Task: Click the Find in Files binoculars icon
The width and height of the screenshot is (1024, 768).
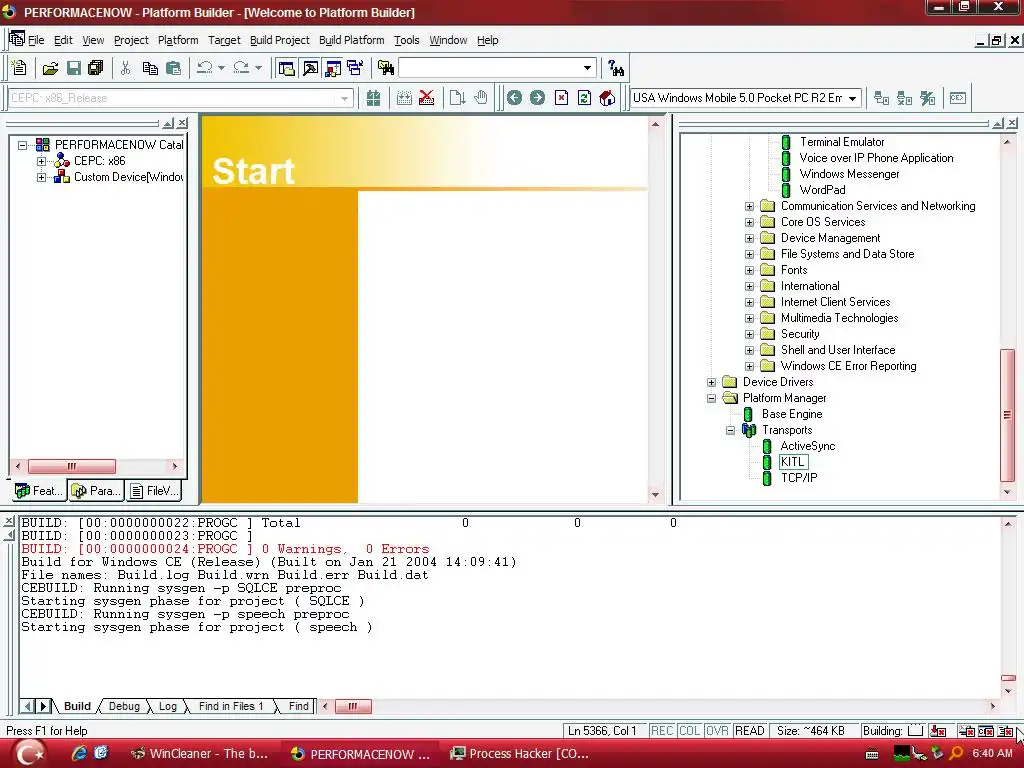Action: 386,68
